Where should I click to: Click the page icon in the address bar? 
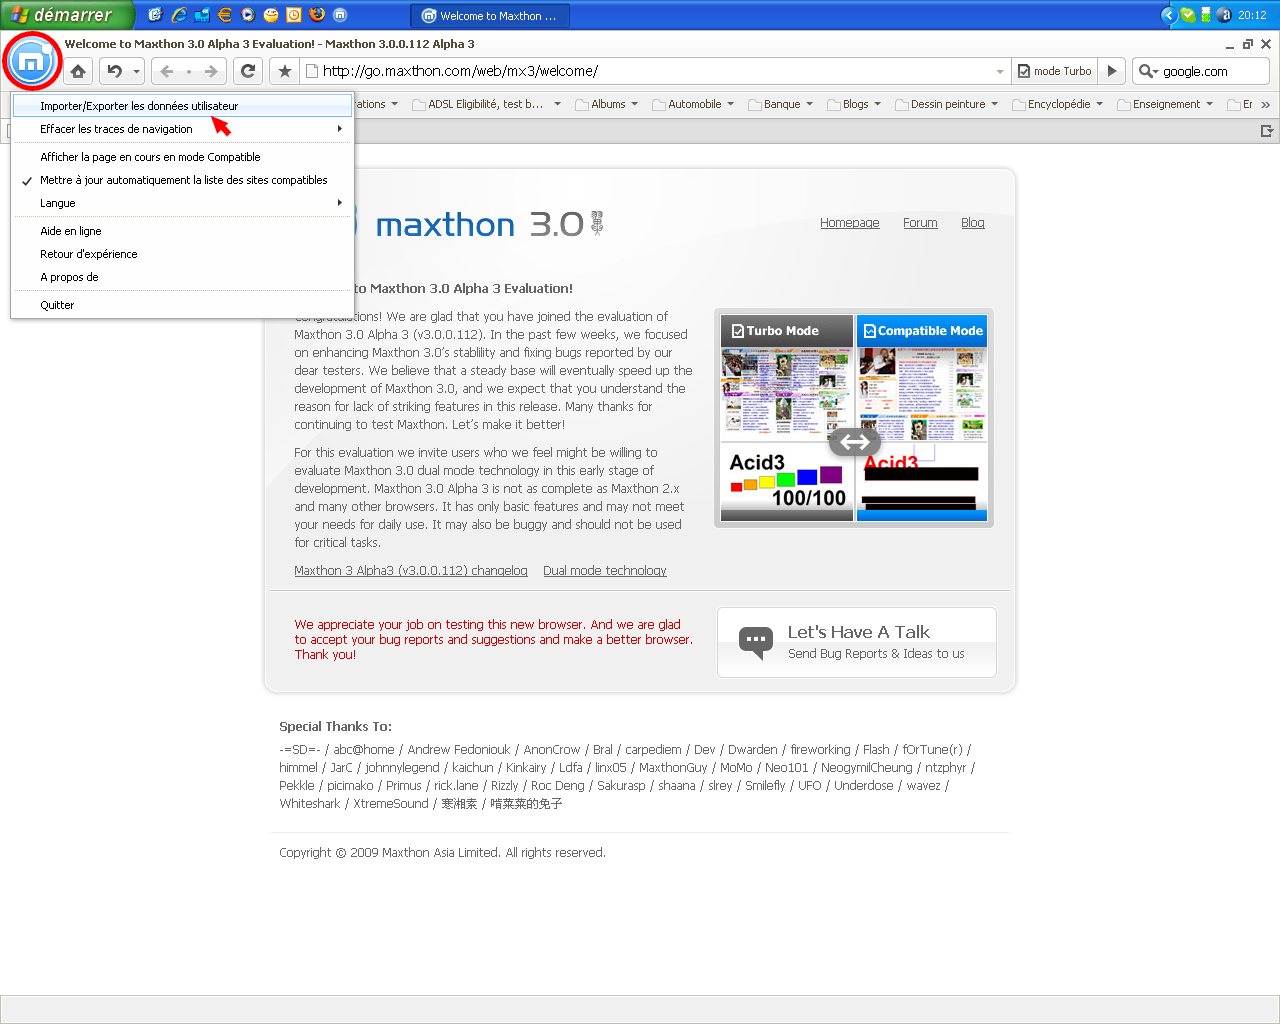(x=312, y=71)
